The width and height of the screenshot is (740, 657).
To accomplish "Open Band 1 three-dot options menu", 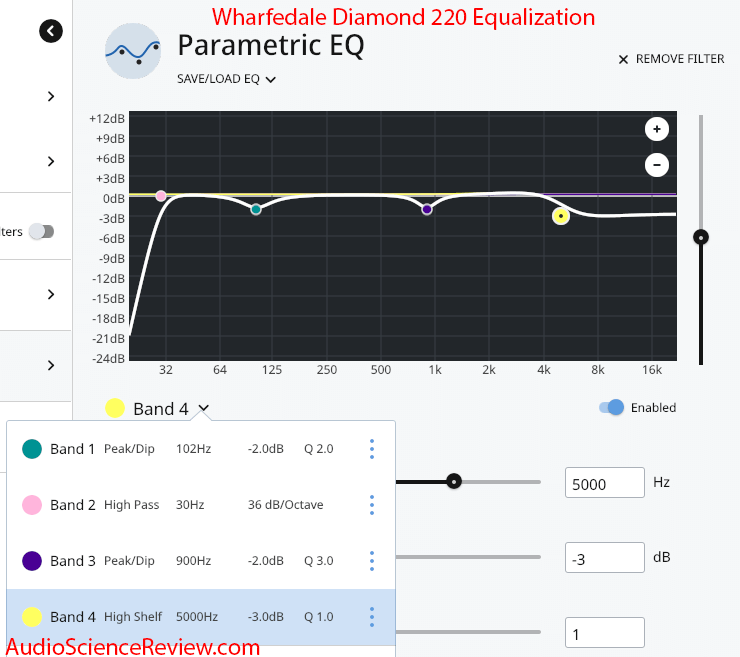I will tap(372, 449).
